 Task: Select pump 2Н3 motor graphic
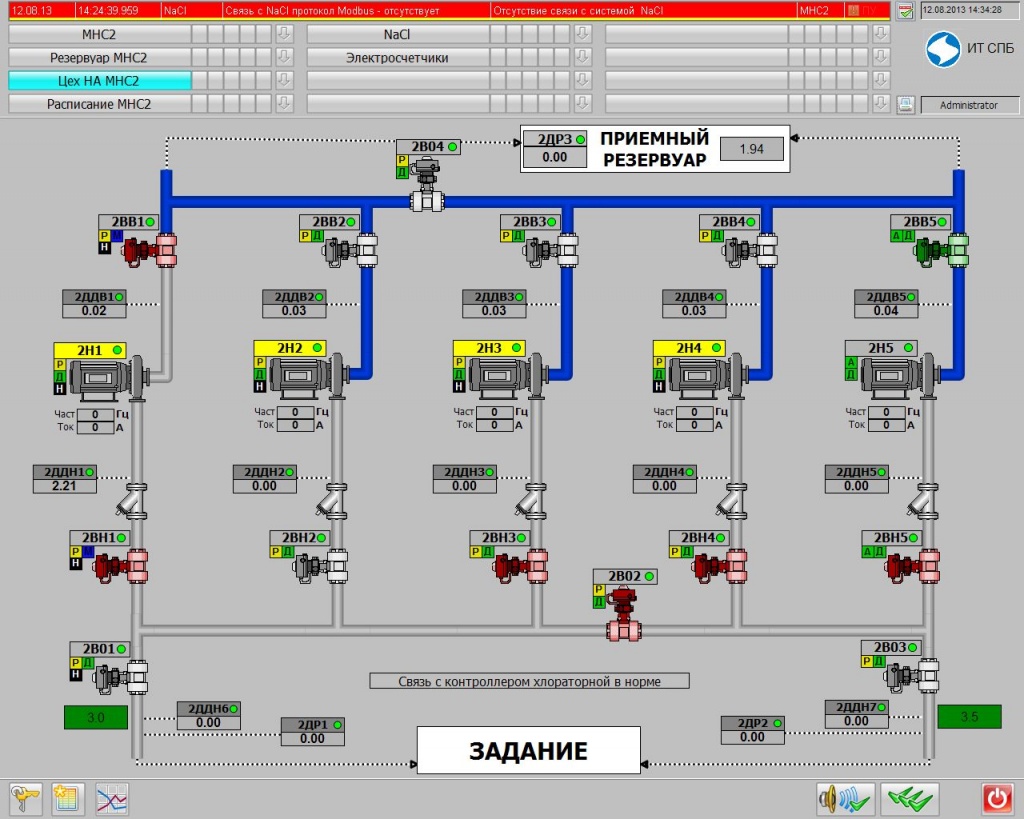point(508,376)
